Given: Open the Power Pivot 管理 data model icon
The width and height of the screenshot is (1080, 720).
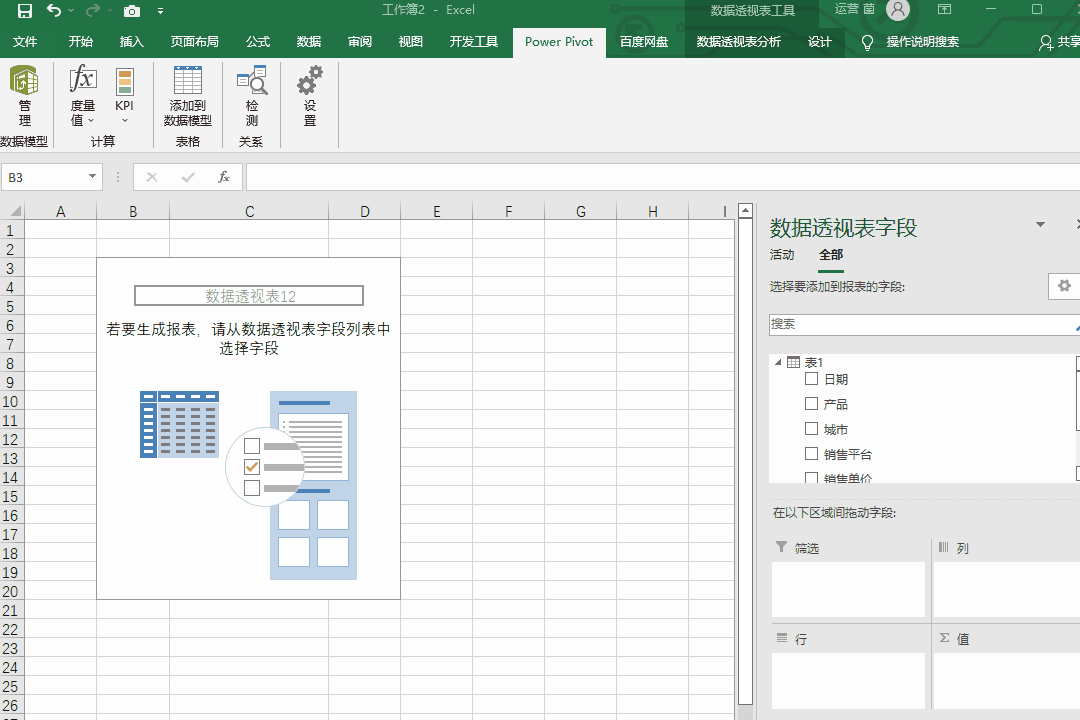Looking at the screenshot, I should [x=24, y=82].
